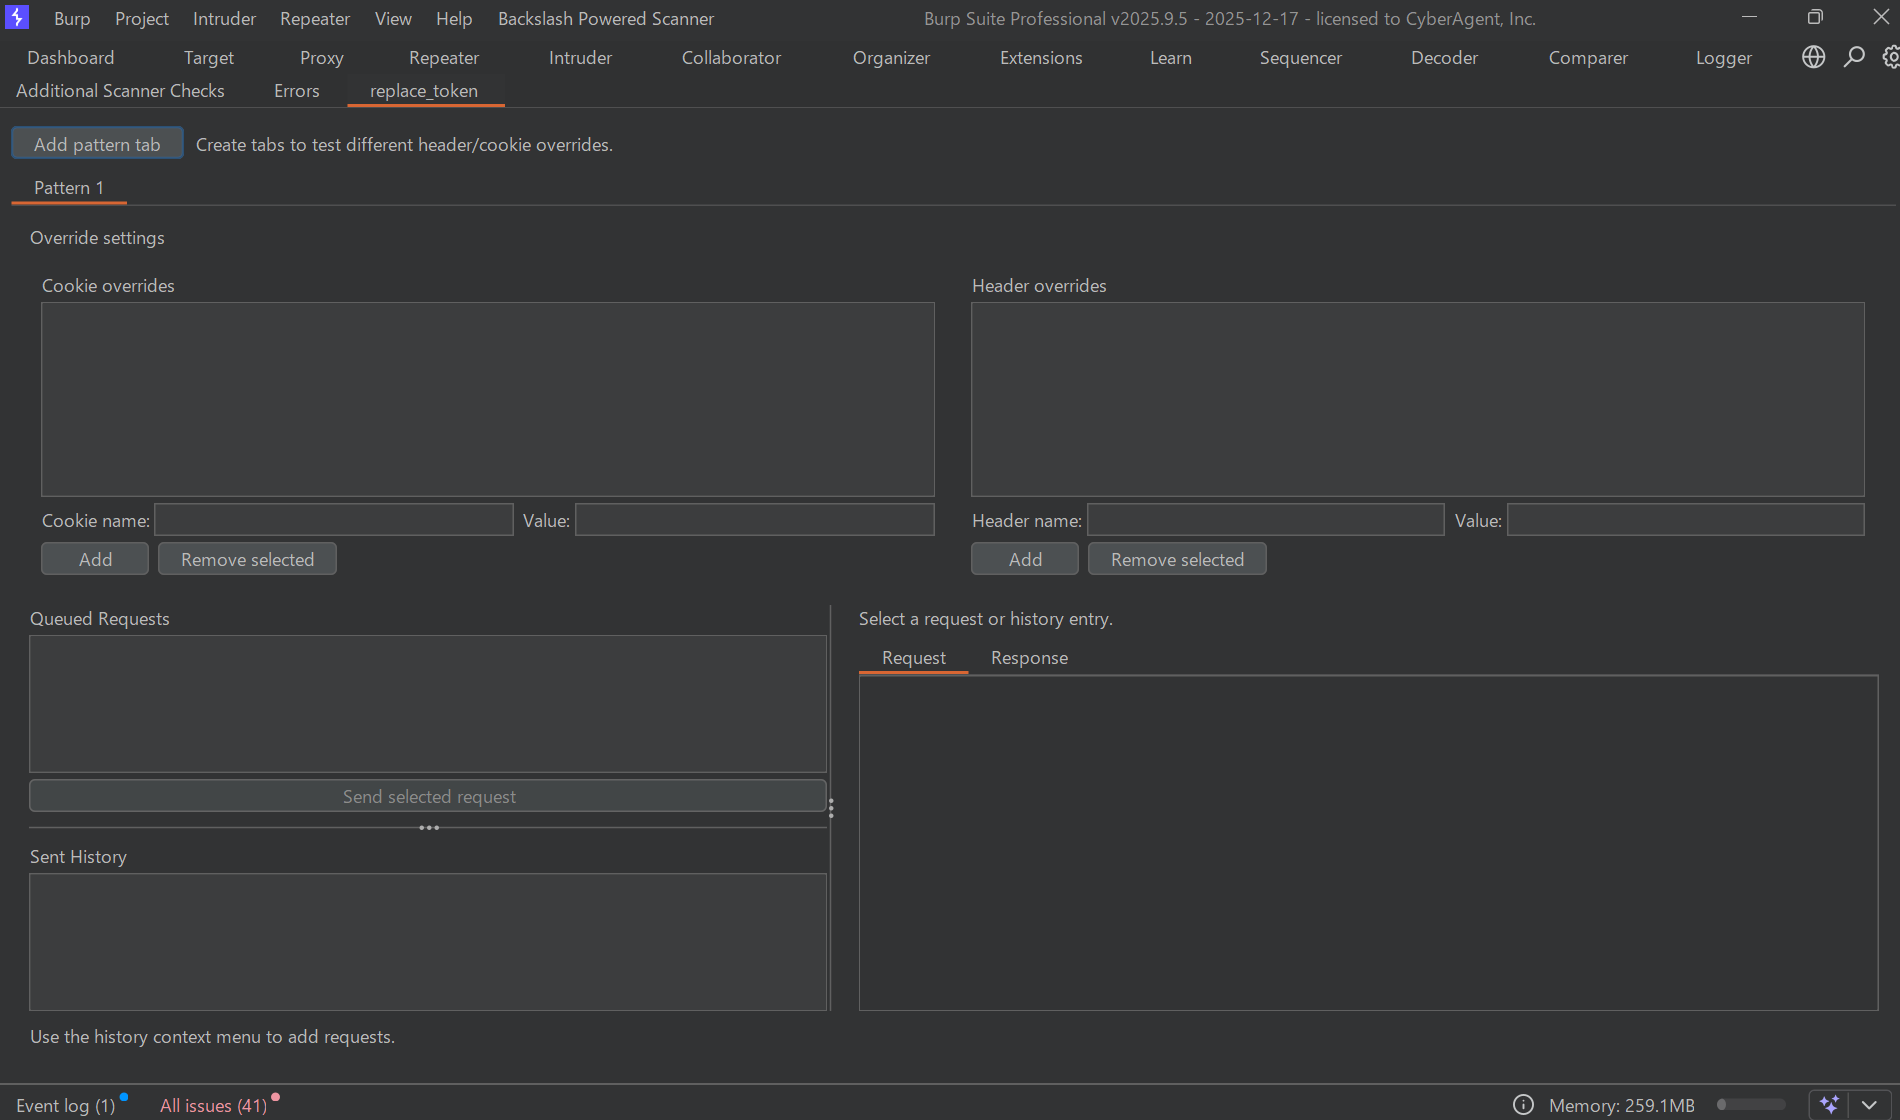Click the memory info icon
This screenshot has height=1120, width=1900.
(x=1523, y=1104)
